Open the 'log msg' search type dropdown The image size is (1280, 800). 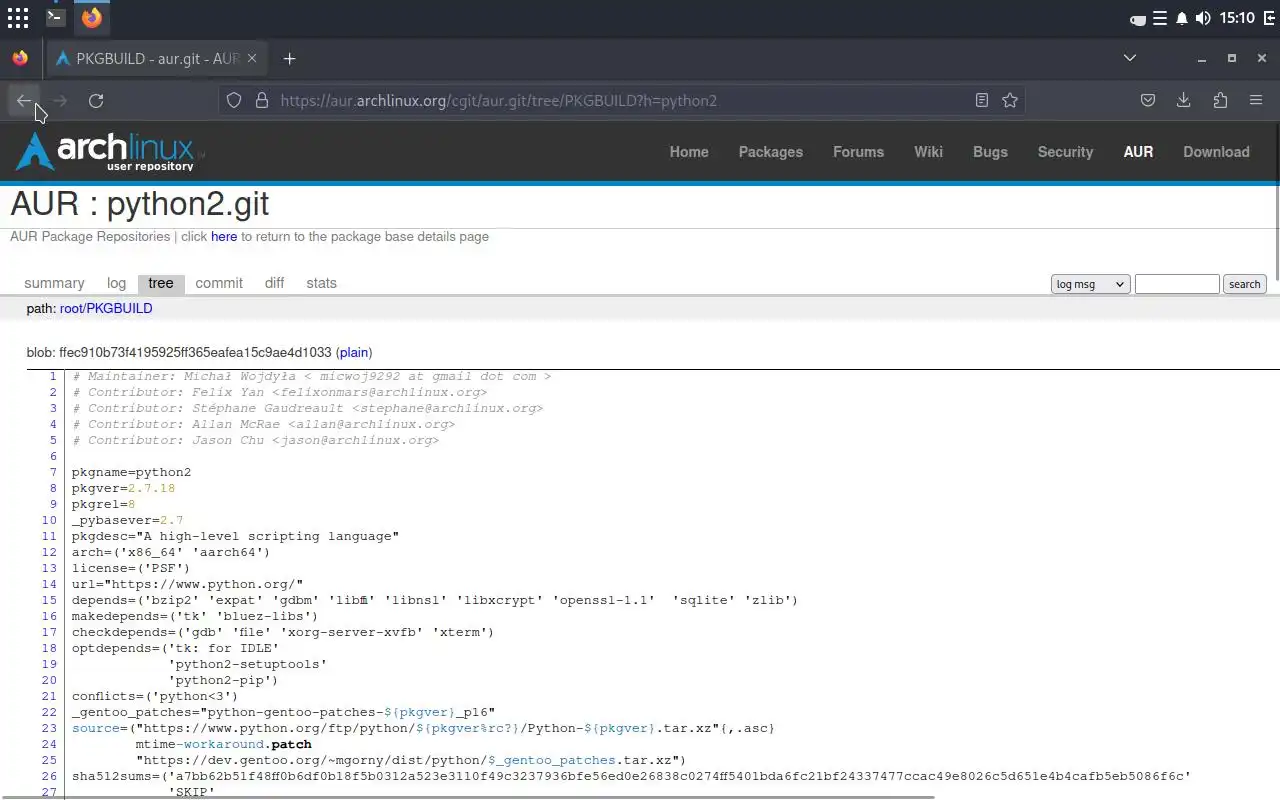point(1090,284)
